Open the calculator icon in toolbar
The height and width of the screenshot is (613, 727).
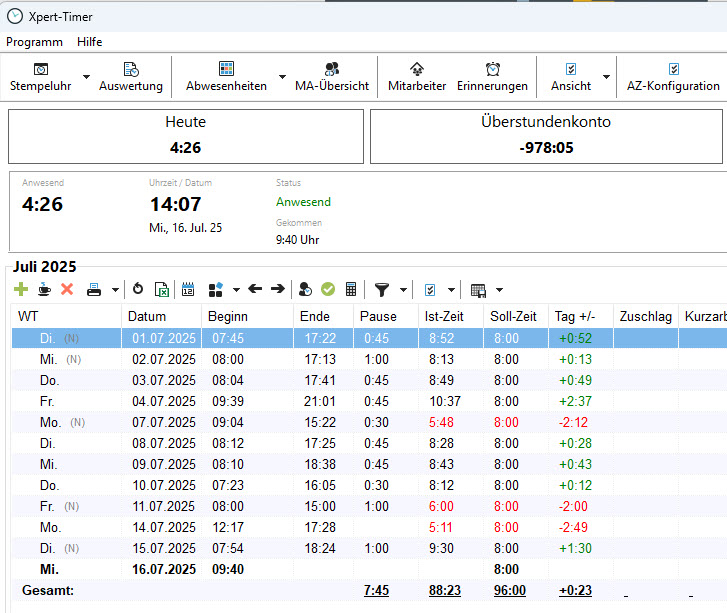point(351,289)
